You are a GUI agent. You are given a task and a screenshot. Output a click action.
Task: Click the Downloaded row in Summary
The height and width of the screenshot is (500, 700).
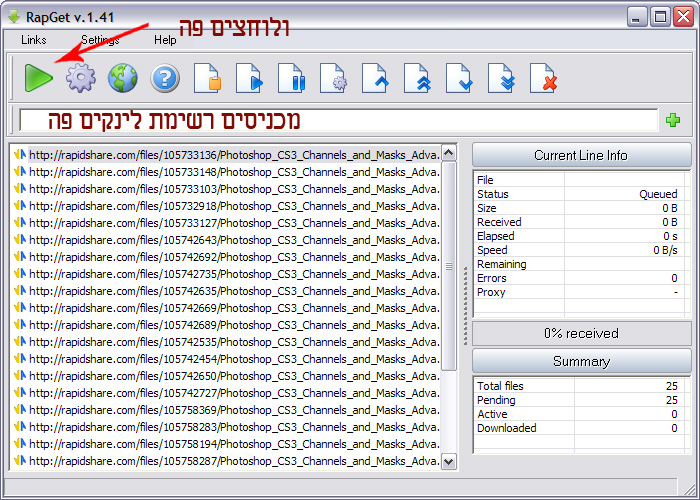[579, 428]
